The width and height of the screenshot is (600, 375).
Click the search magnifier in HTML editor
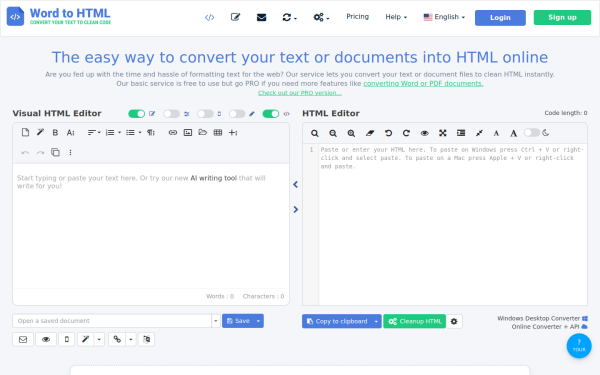pyautogui.click(x=315, y=133)
